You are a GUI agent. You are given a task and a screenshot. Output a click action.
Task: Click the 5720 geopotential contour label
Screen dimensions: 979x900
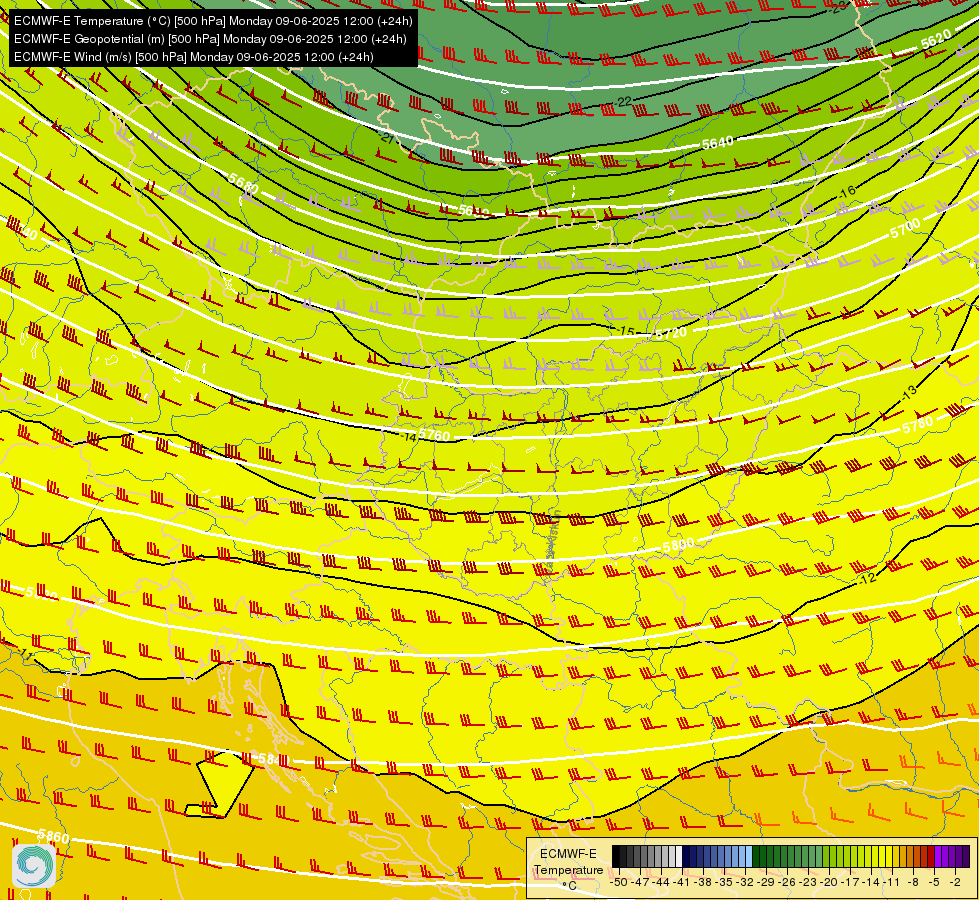click(x=671, y=333)
